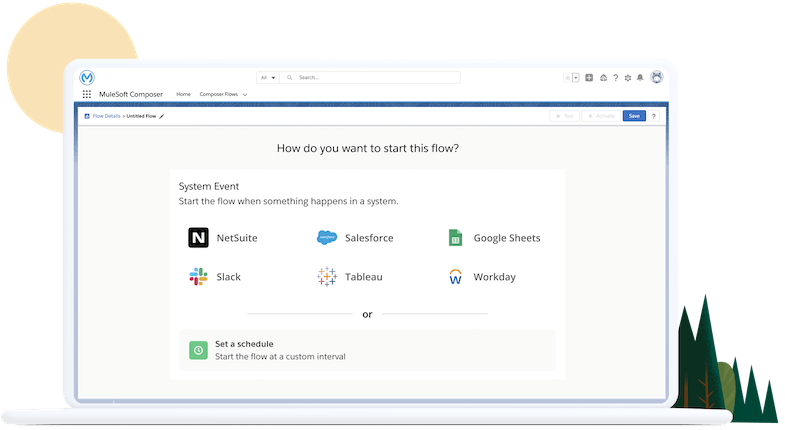Image resolution: width=785 pixels, height=430 pixels.
Task: Choose the Tableau icon
Action: pyautogui.click(x=327, y=277)
